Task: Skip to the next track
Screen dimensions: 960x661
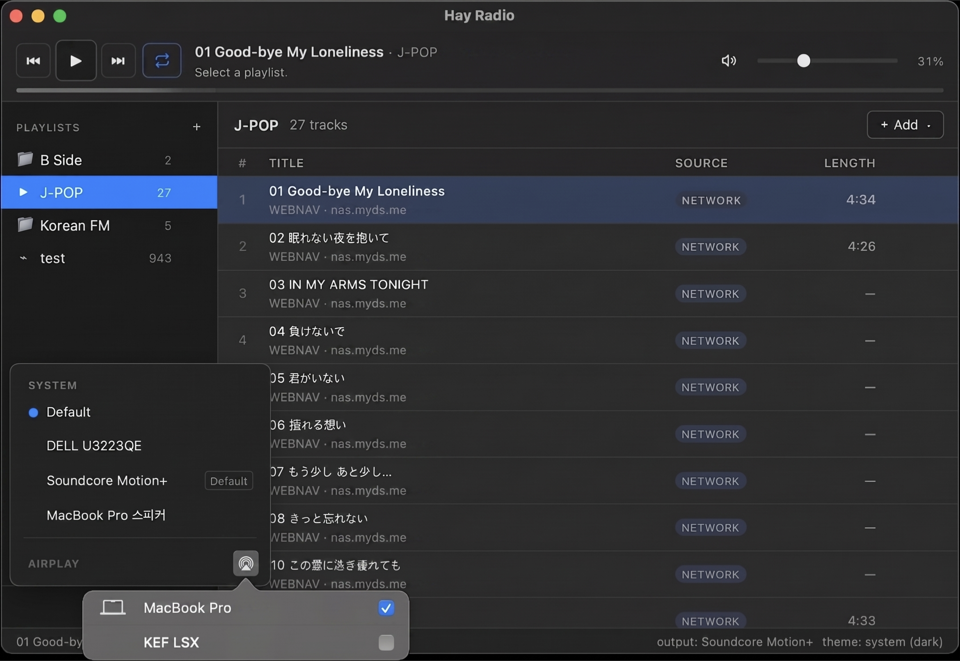Action: click(x=118, y=60)
